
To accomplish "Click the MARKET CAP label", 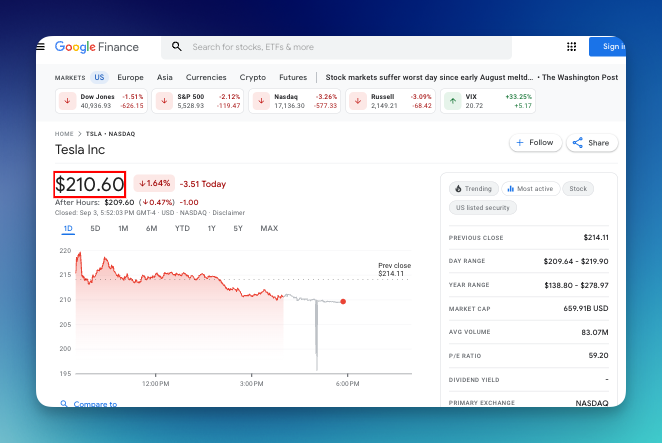I will [469, 309].
